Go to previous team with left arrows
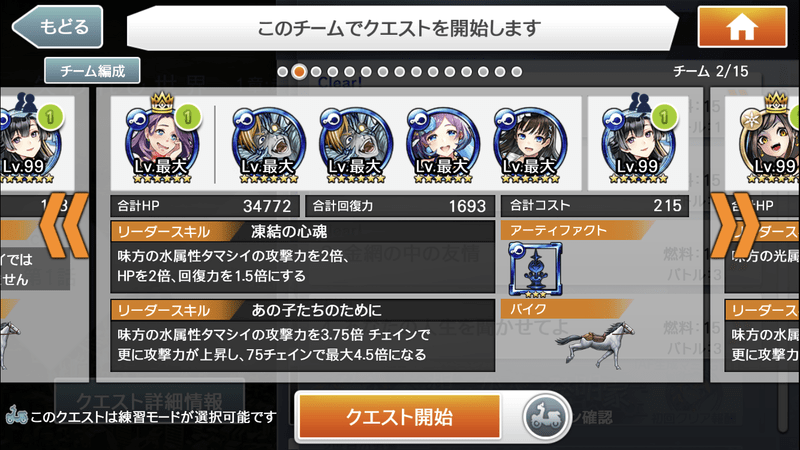Image resolution: width=800 pixels, height=450 pixels. pos(64,225)
